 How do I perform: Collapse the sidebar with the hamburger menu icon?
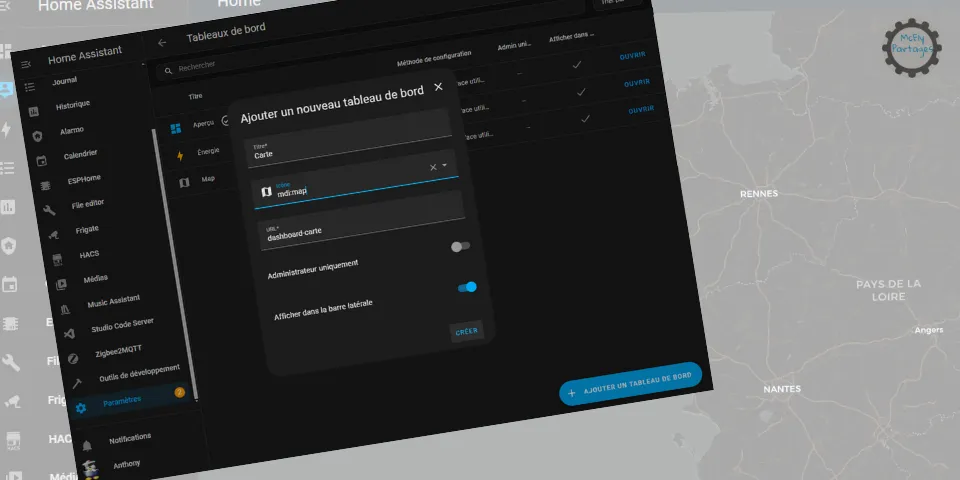coord(26,64)
